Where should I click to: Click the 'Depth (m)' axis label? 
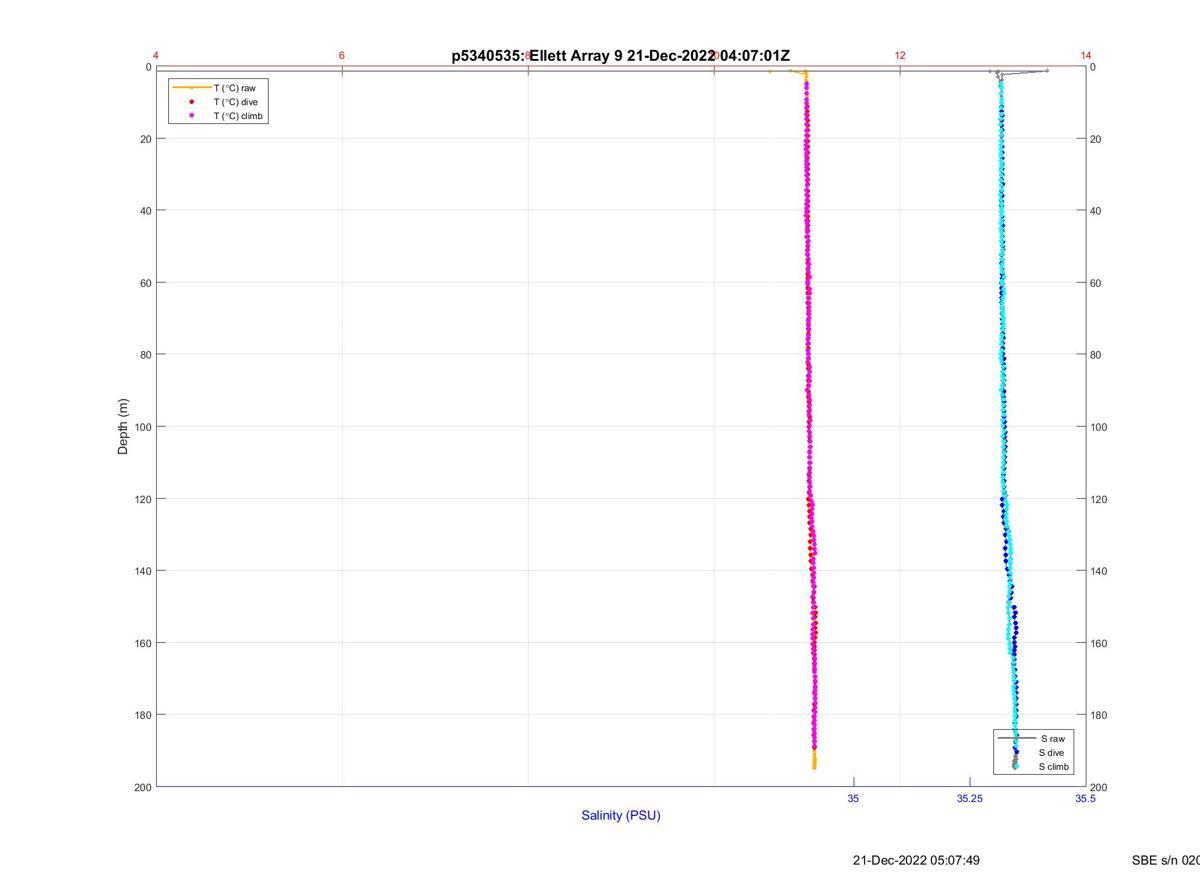123,427
